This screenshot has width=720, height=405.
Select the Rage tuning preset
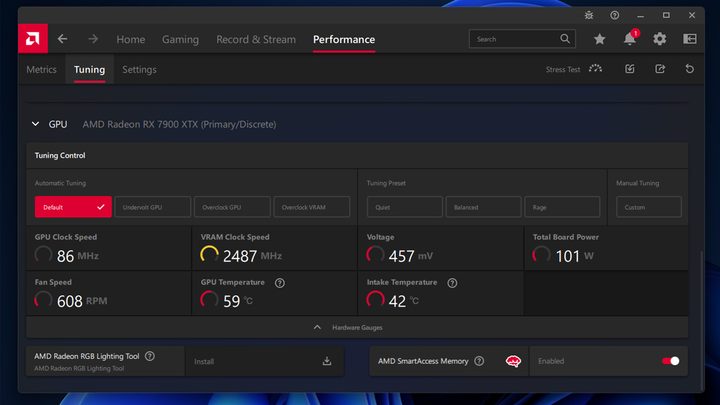tap(562, 207)
